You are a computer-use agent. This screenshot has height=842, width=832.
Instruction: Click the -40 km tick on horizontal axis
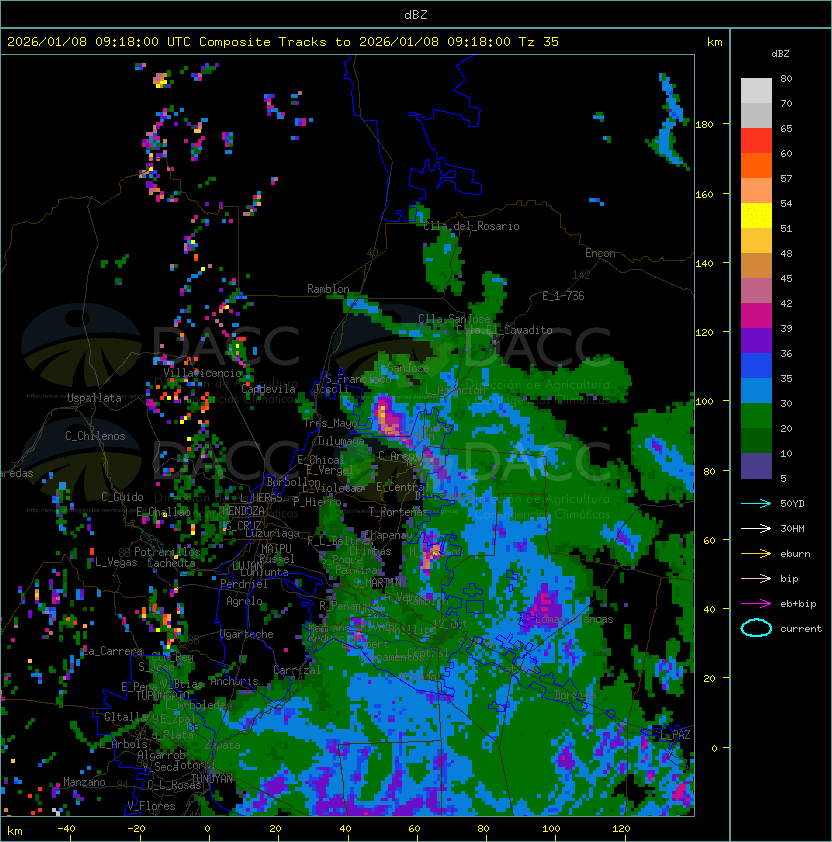[67, 829]
